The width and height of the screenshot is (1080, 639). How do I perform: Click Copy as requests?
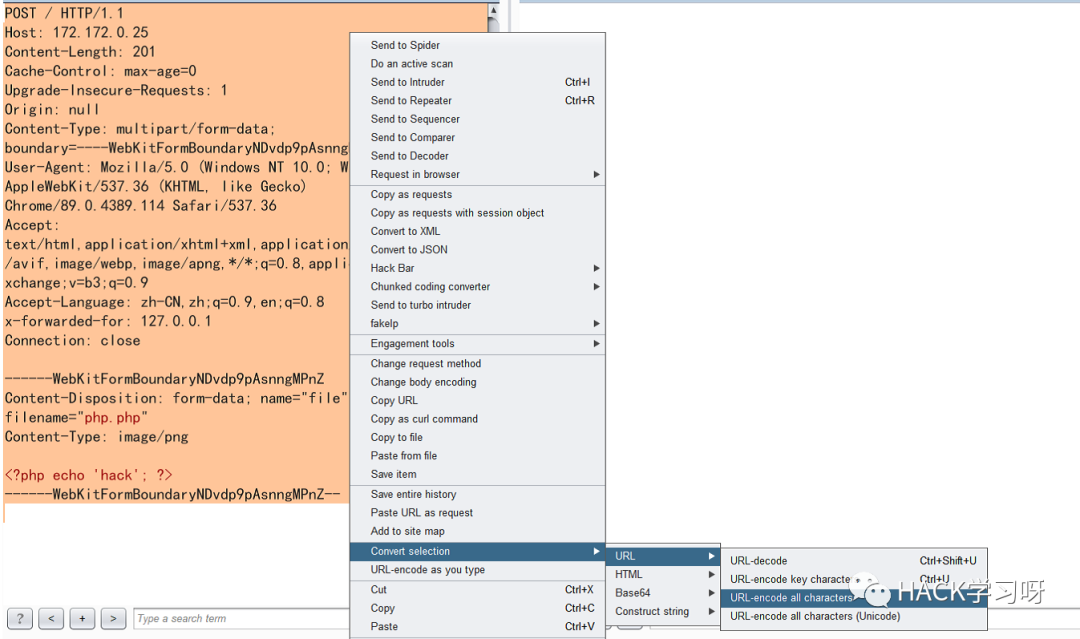pos(477,195)
